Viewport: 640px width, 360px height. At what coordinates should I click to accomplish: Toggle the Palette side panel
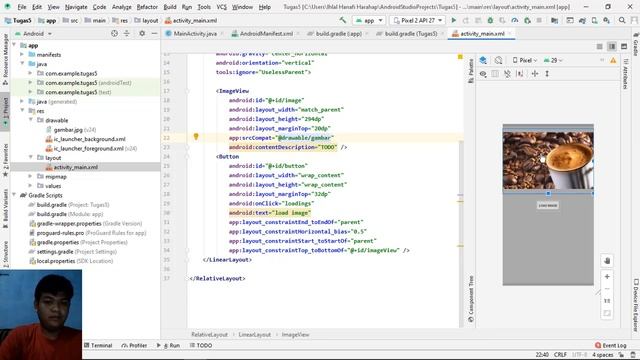coord(471,71)
